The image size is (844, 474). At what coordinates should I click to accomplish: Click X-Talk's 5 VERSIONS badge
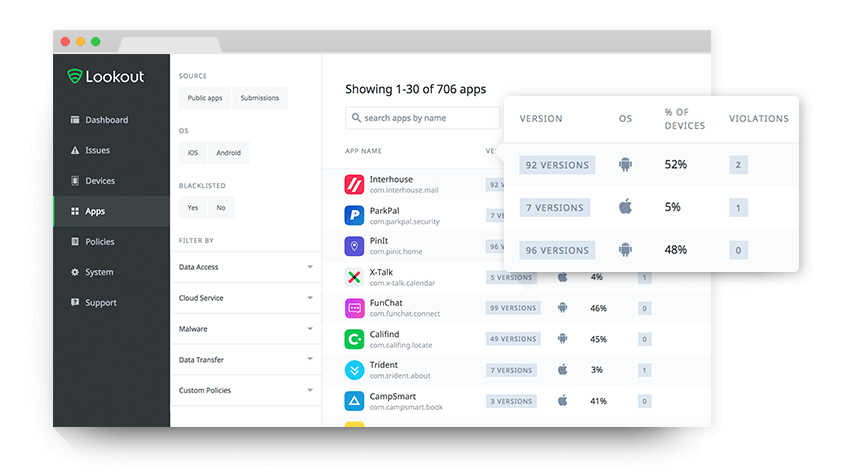click(511, 278)
